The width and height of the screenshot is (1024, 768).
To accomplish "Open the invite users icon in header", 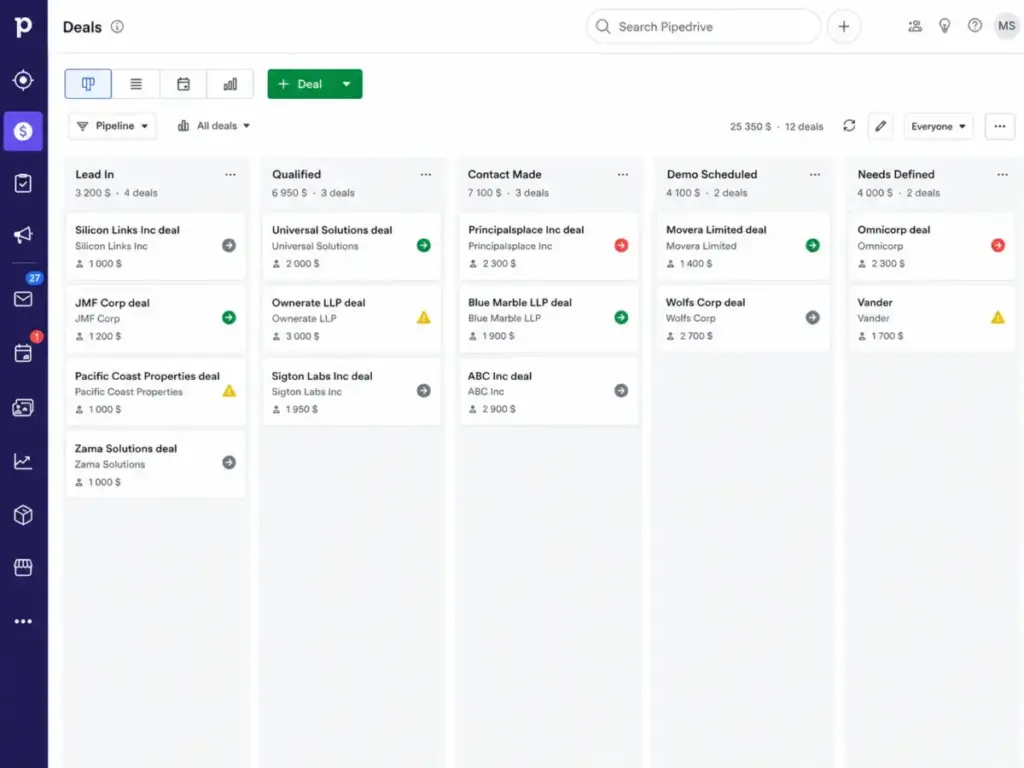I will click(x=915, y=26).
